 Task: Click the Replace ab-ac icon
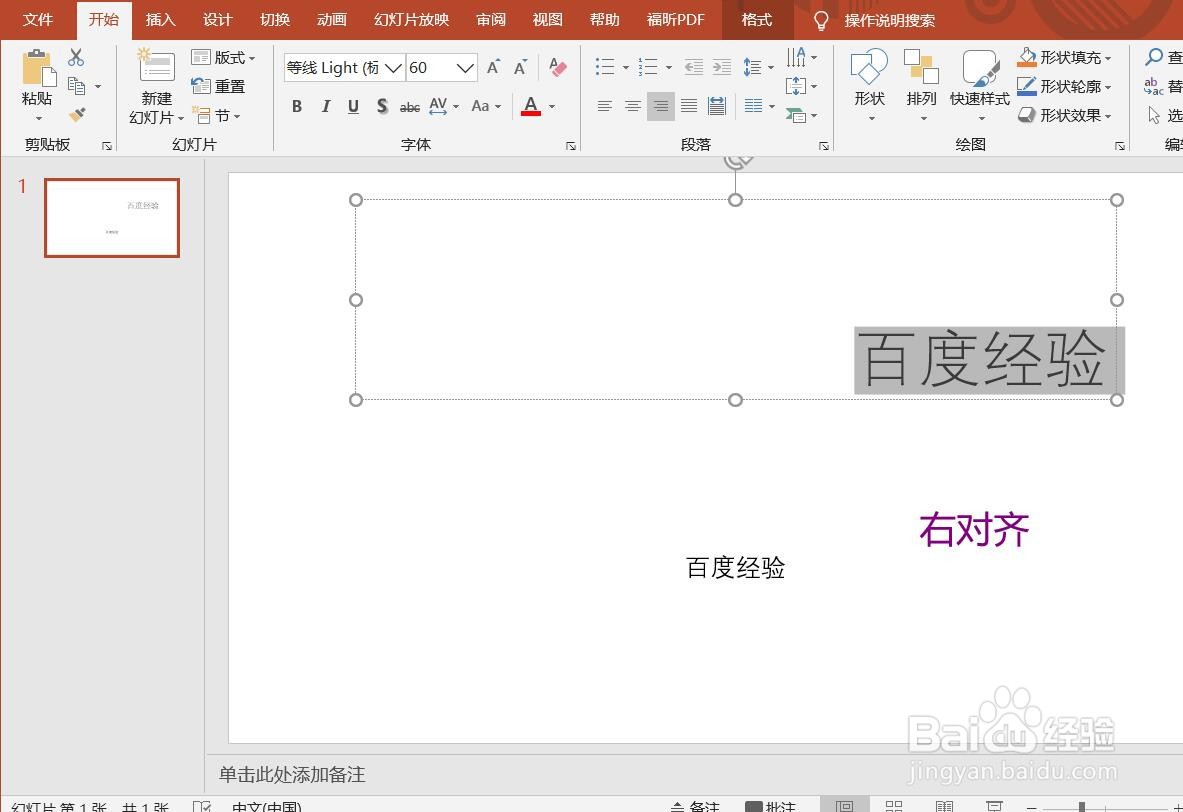pyautogui.click(x=1154, y=86)
